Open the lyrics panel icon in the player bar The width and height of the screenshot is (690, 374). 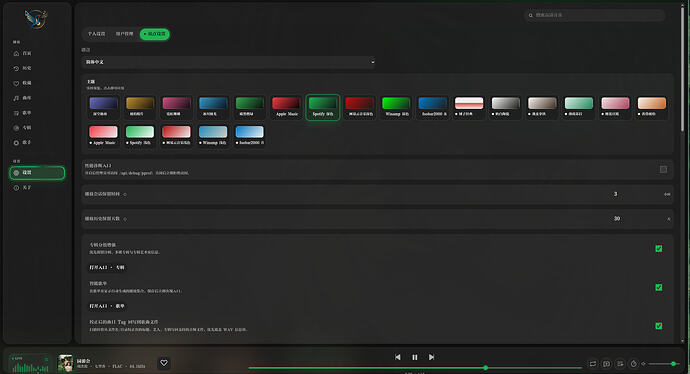[x=606, y=363]
